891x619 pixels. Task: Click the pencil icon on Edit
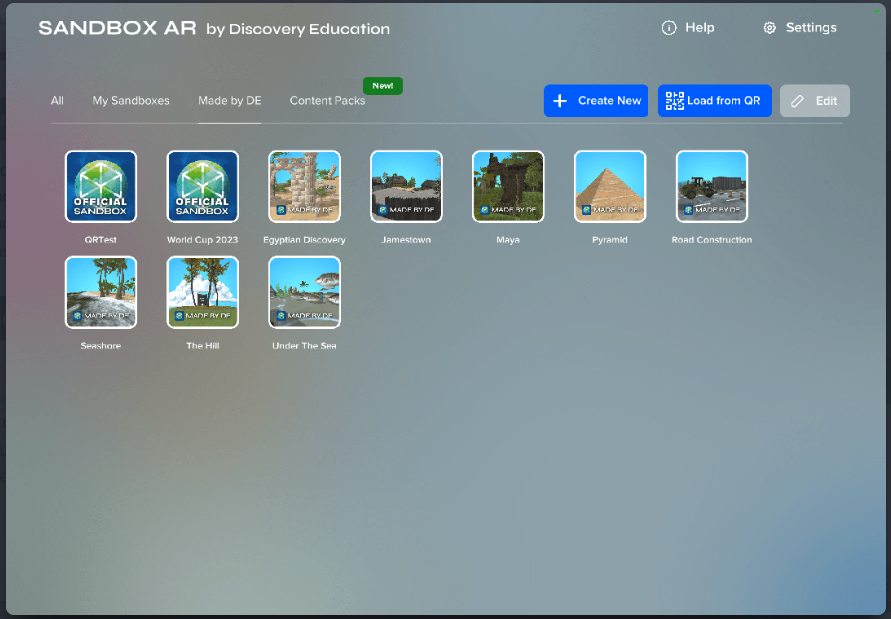[x=797, y=101]
